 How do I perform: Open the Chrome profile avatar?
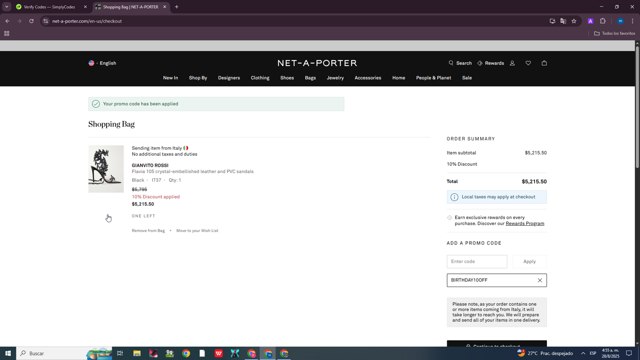click(x=620, y=21)
